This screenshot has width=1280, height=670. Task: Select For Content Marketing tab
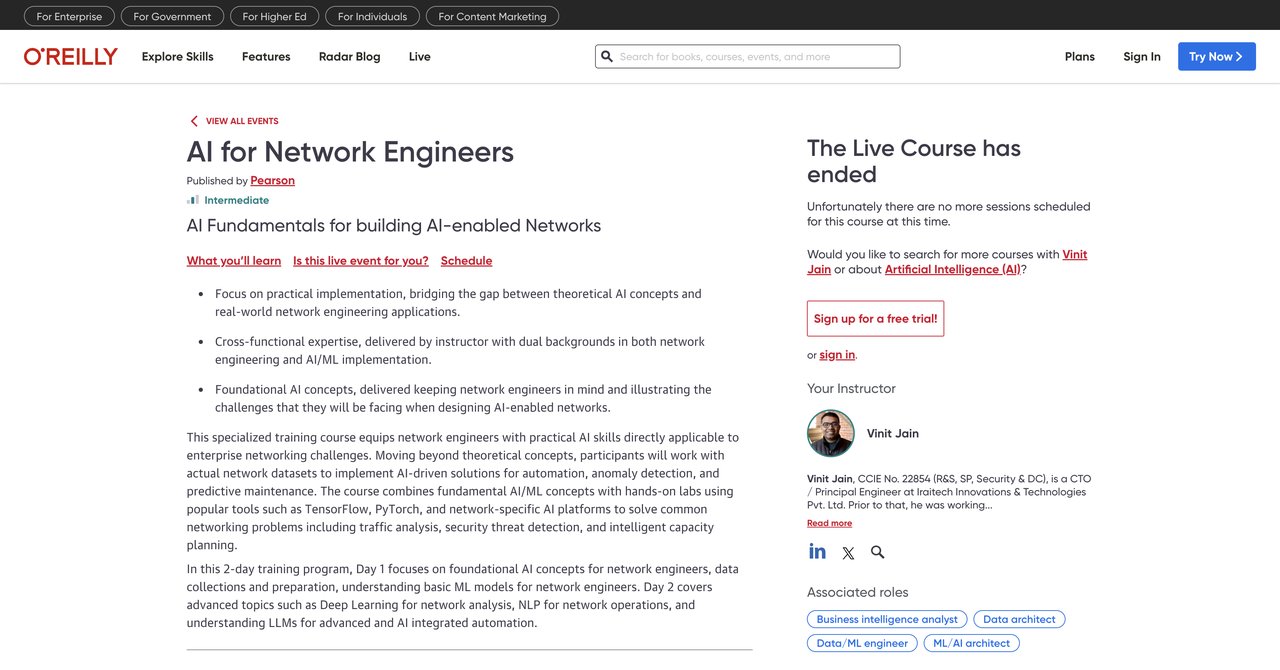coord(492,16)
